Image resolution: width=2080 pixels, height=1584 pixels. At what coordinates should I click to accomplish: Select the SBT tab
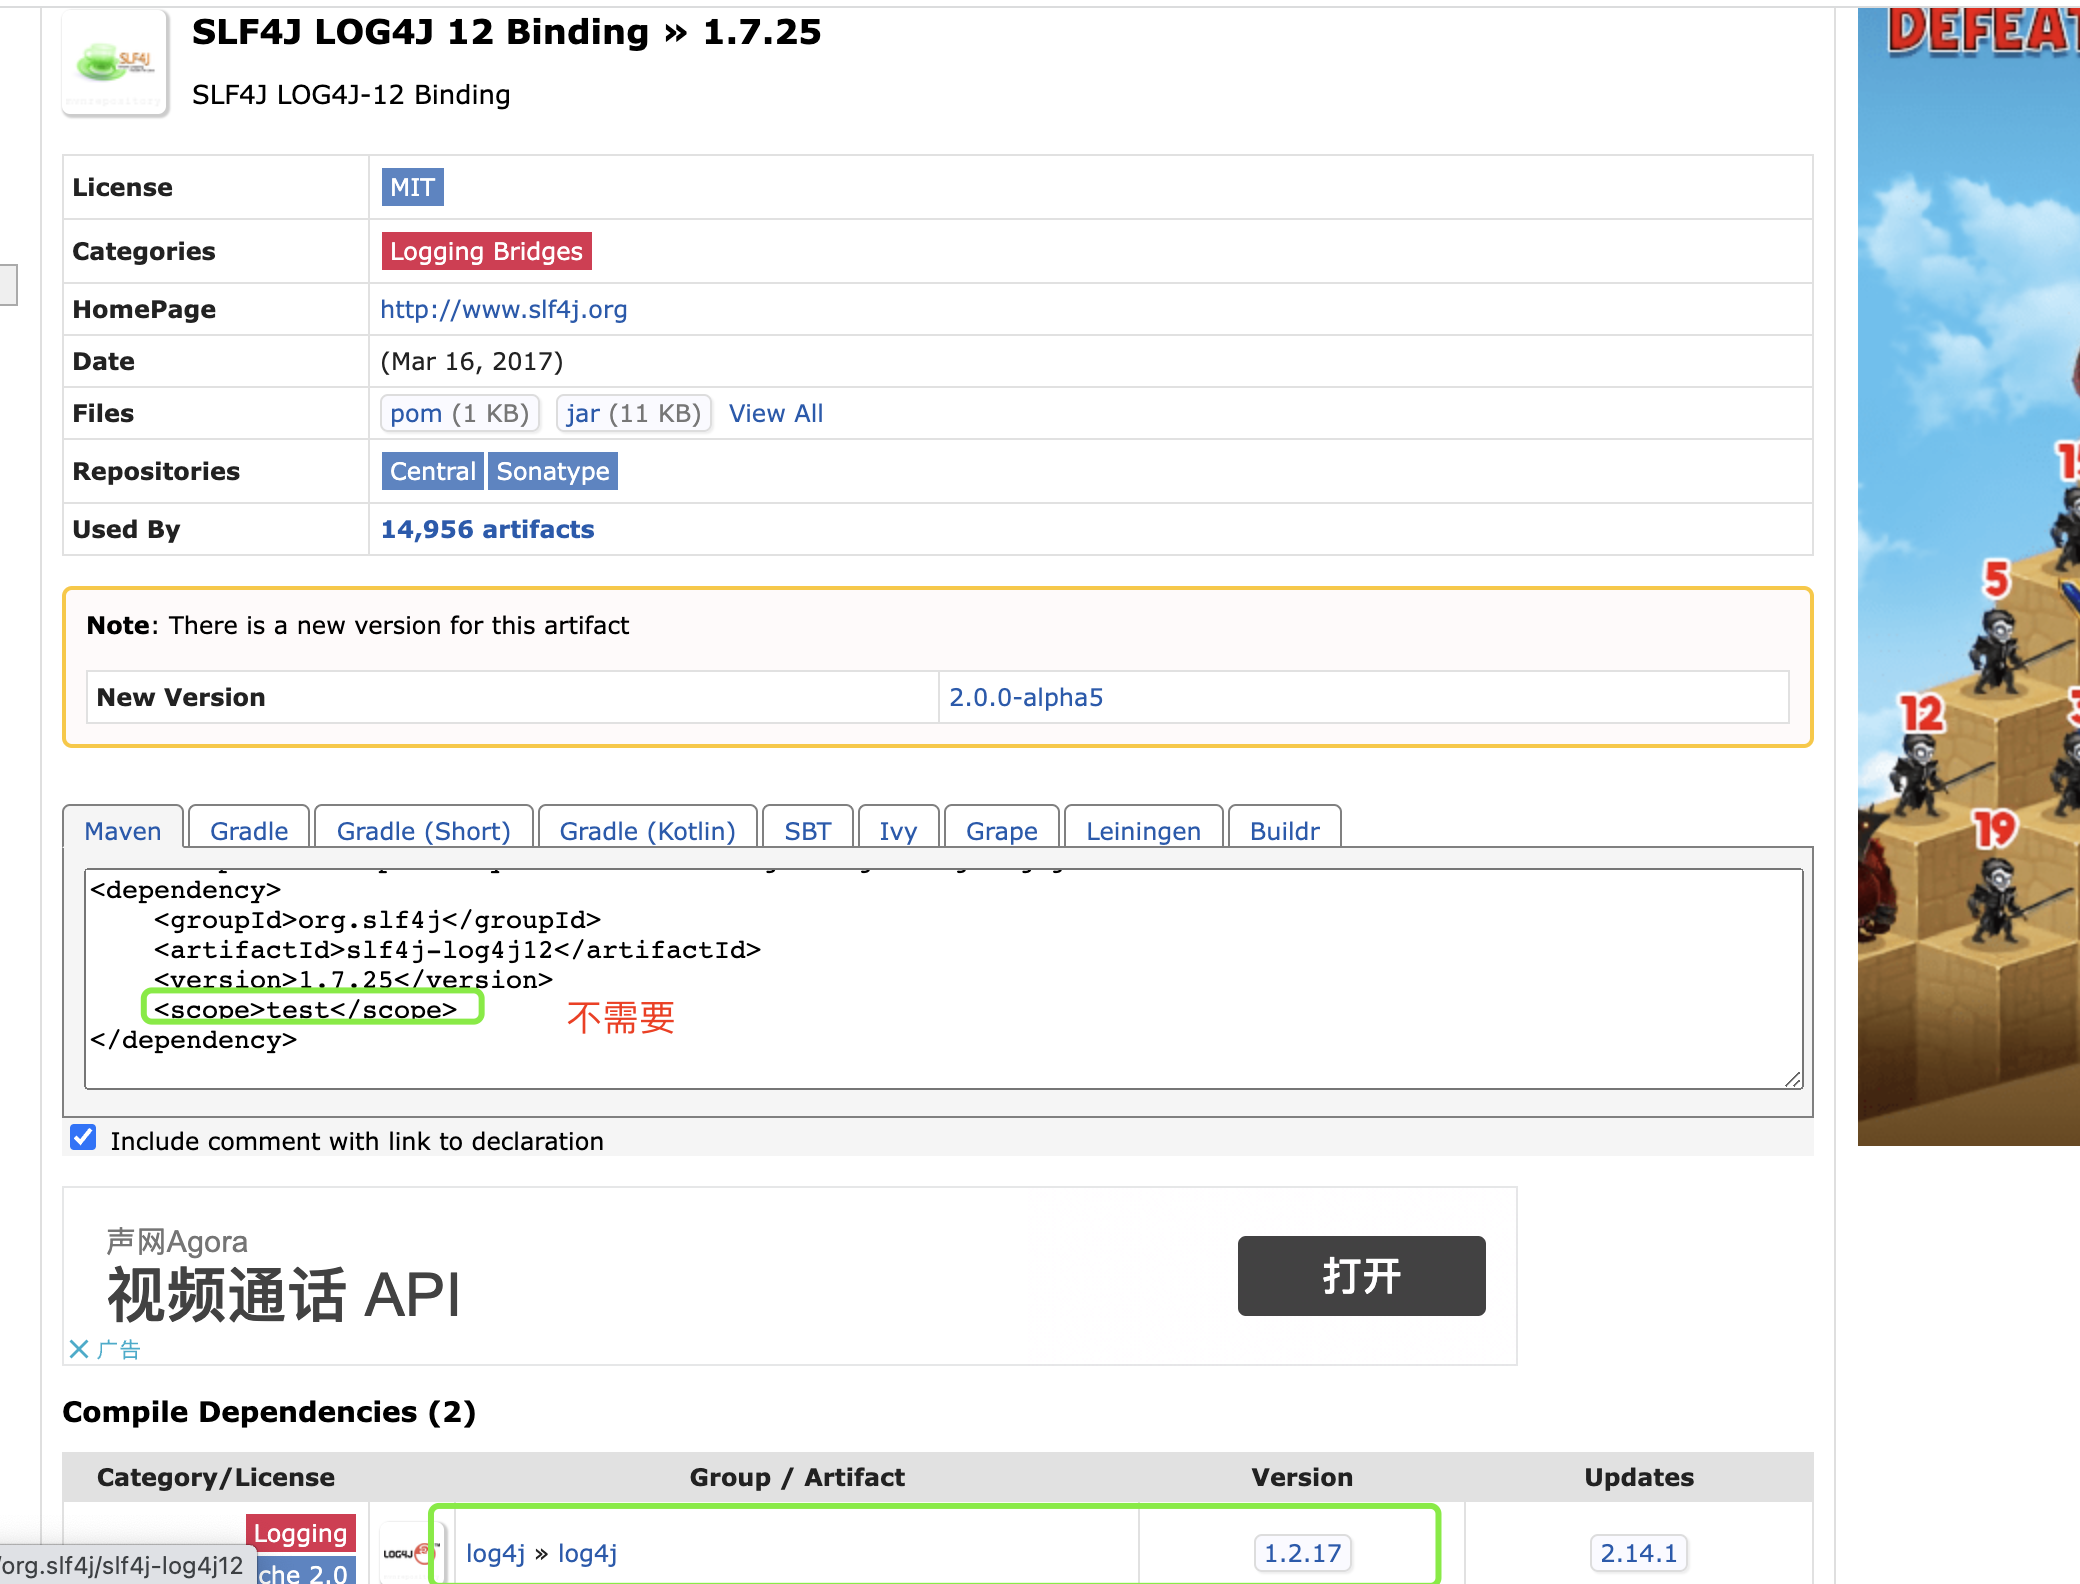tap(808, 830)
